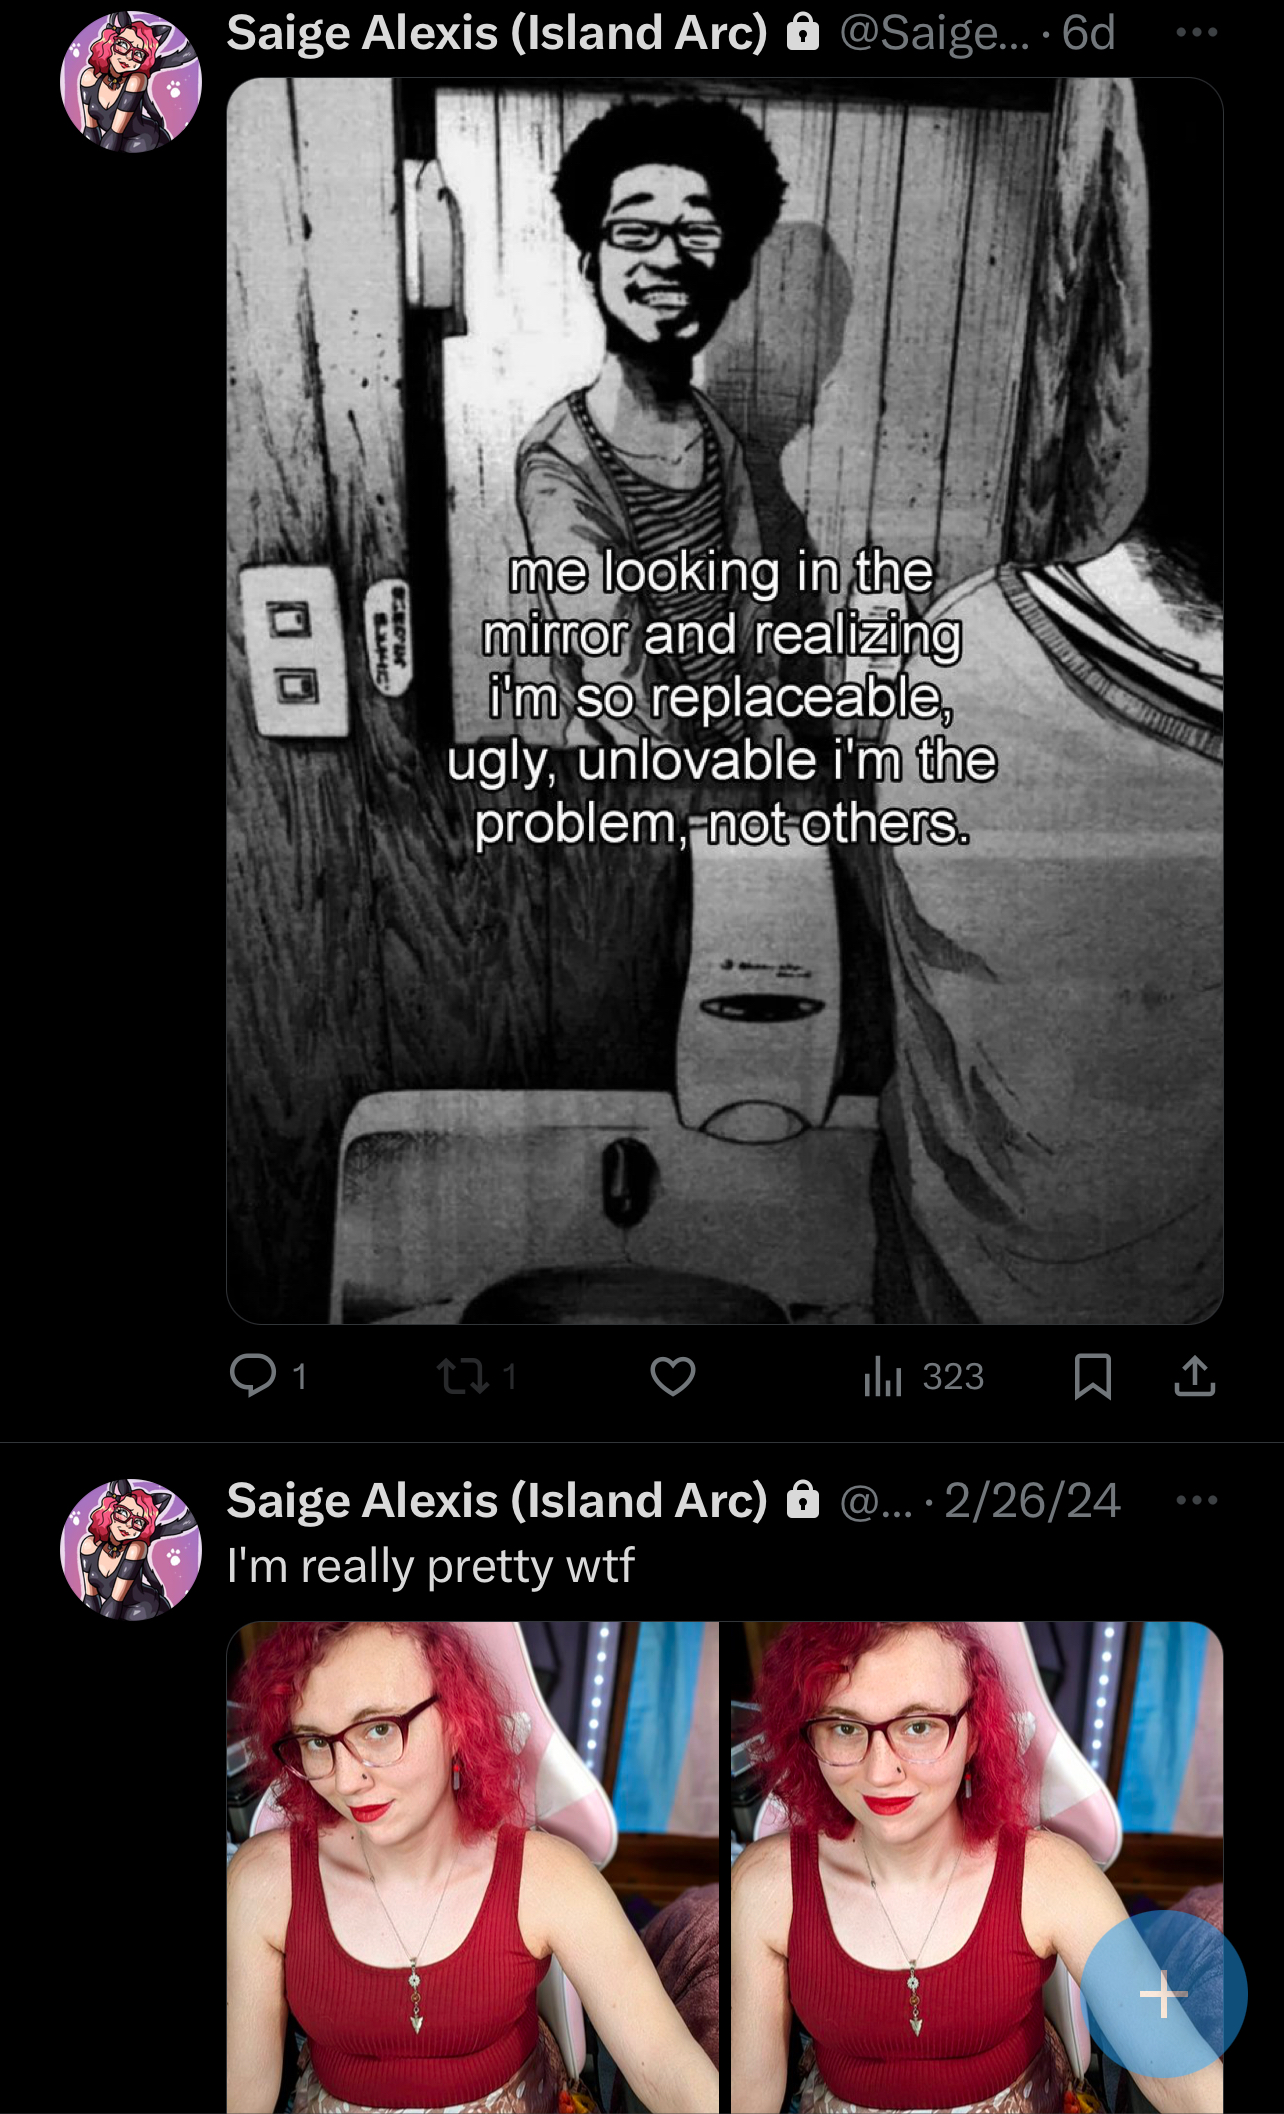Like the mirror meme tweet with the heart
1284x2114 pixels.
(673, 1376)
